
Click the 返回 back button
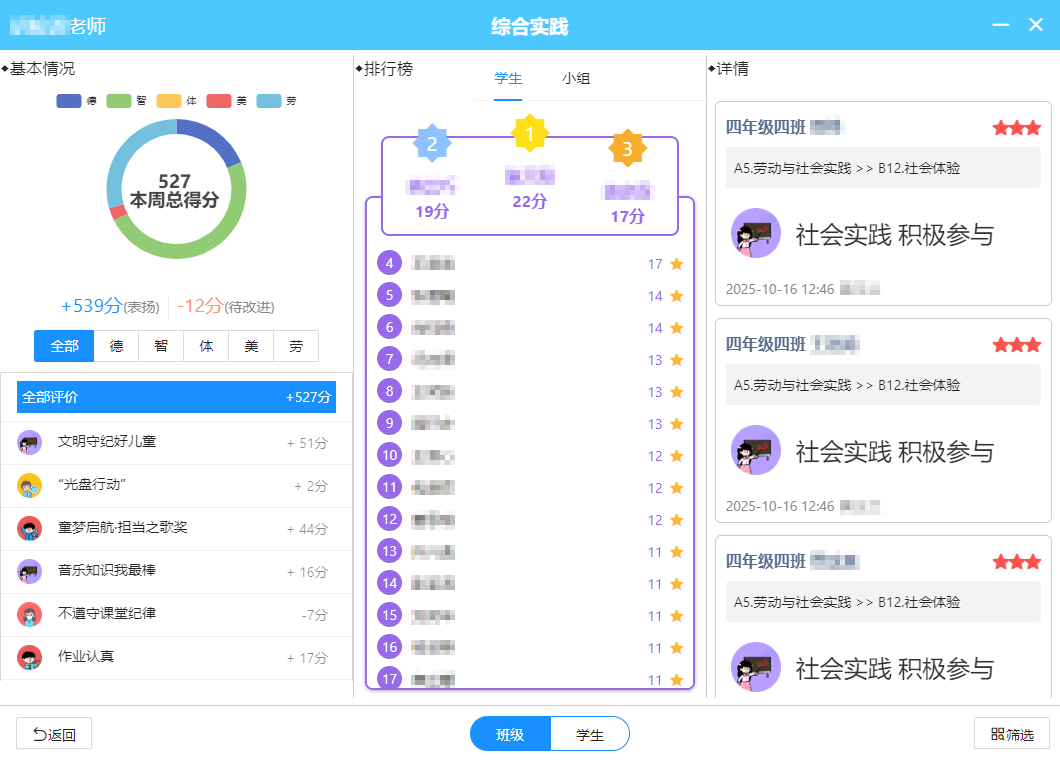54,734
